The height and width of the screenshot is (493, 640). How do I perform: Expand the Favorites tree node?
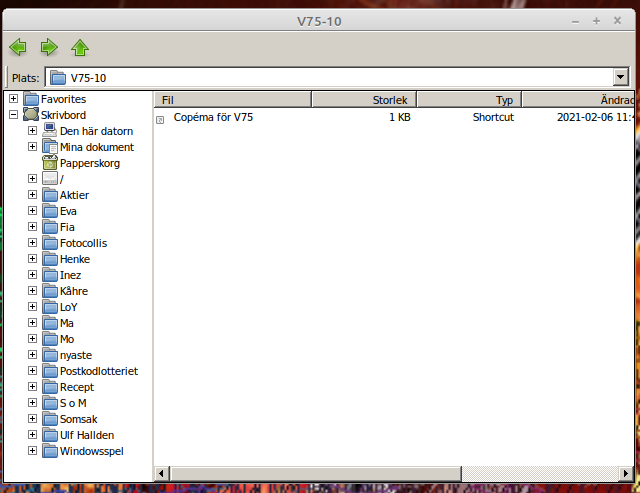[x=13, y=99]
